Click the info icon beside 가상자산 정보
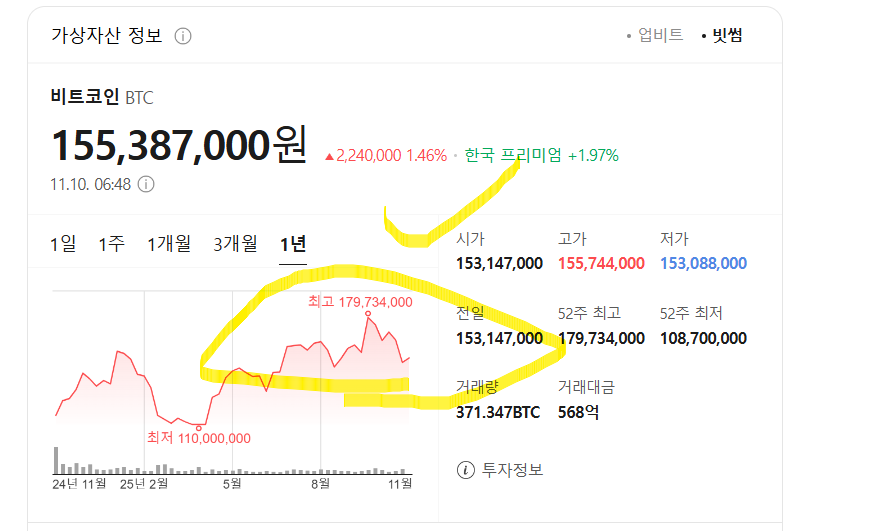Image resolution: width=879 pixels, height=531 pixels. point(183,36)
